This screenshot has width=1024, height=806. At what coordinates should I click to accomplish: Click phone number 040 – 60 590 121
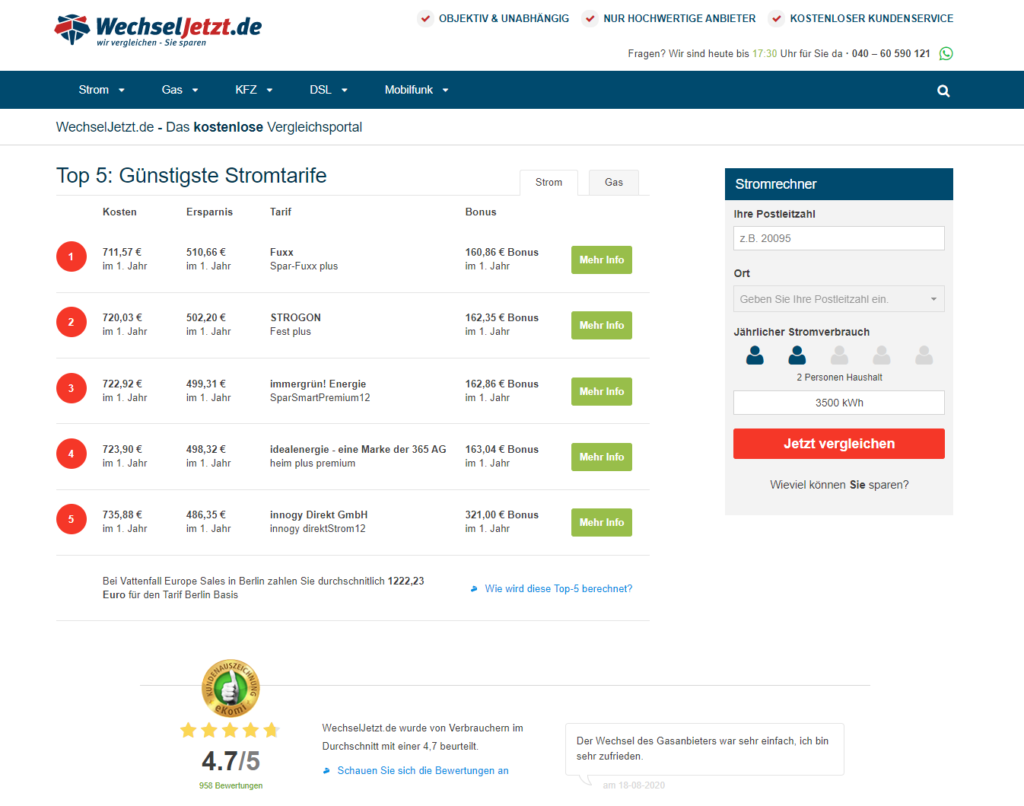pos(891,54)
